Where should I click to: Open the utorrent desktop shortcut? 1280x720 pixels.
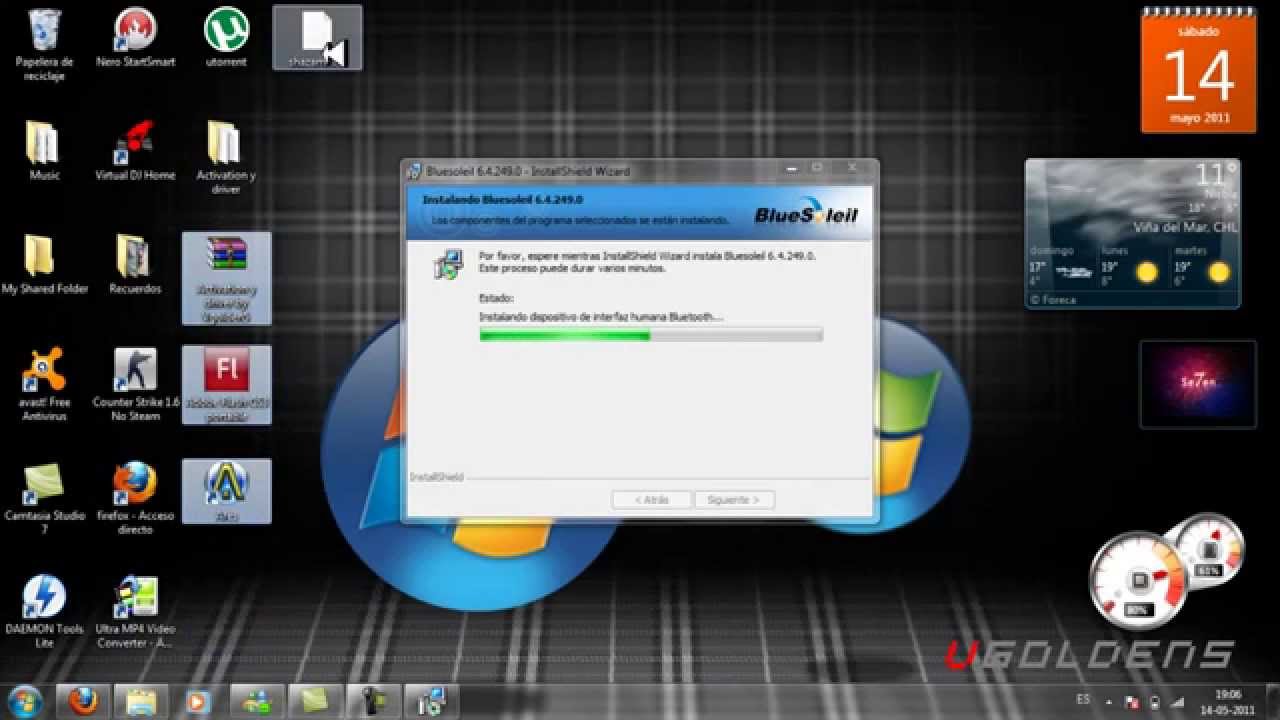coord(226,38)
